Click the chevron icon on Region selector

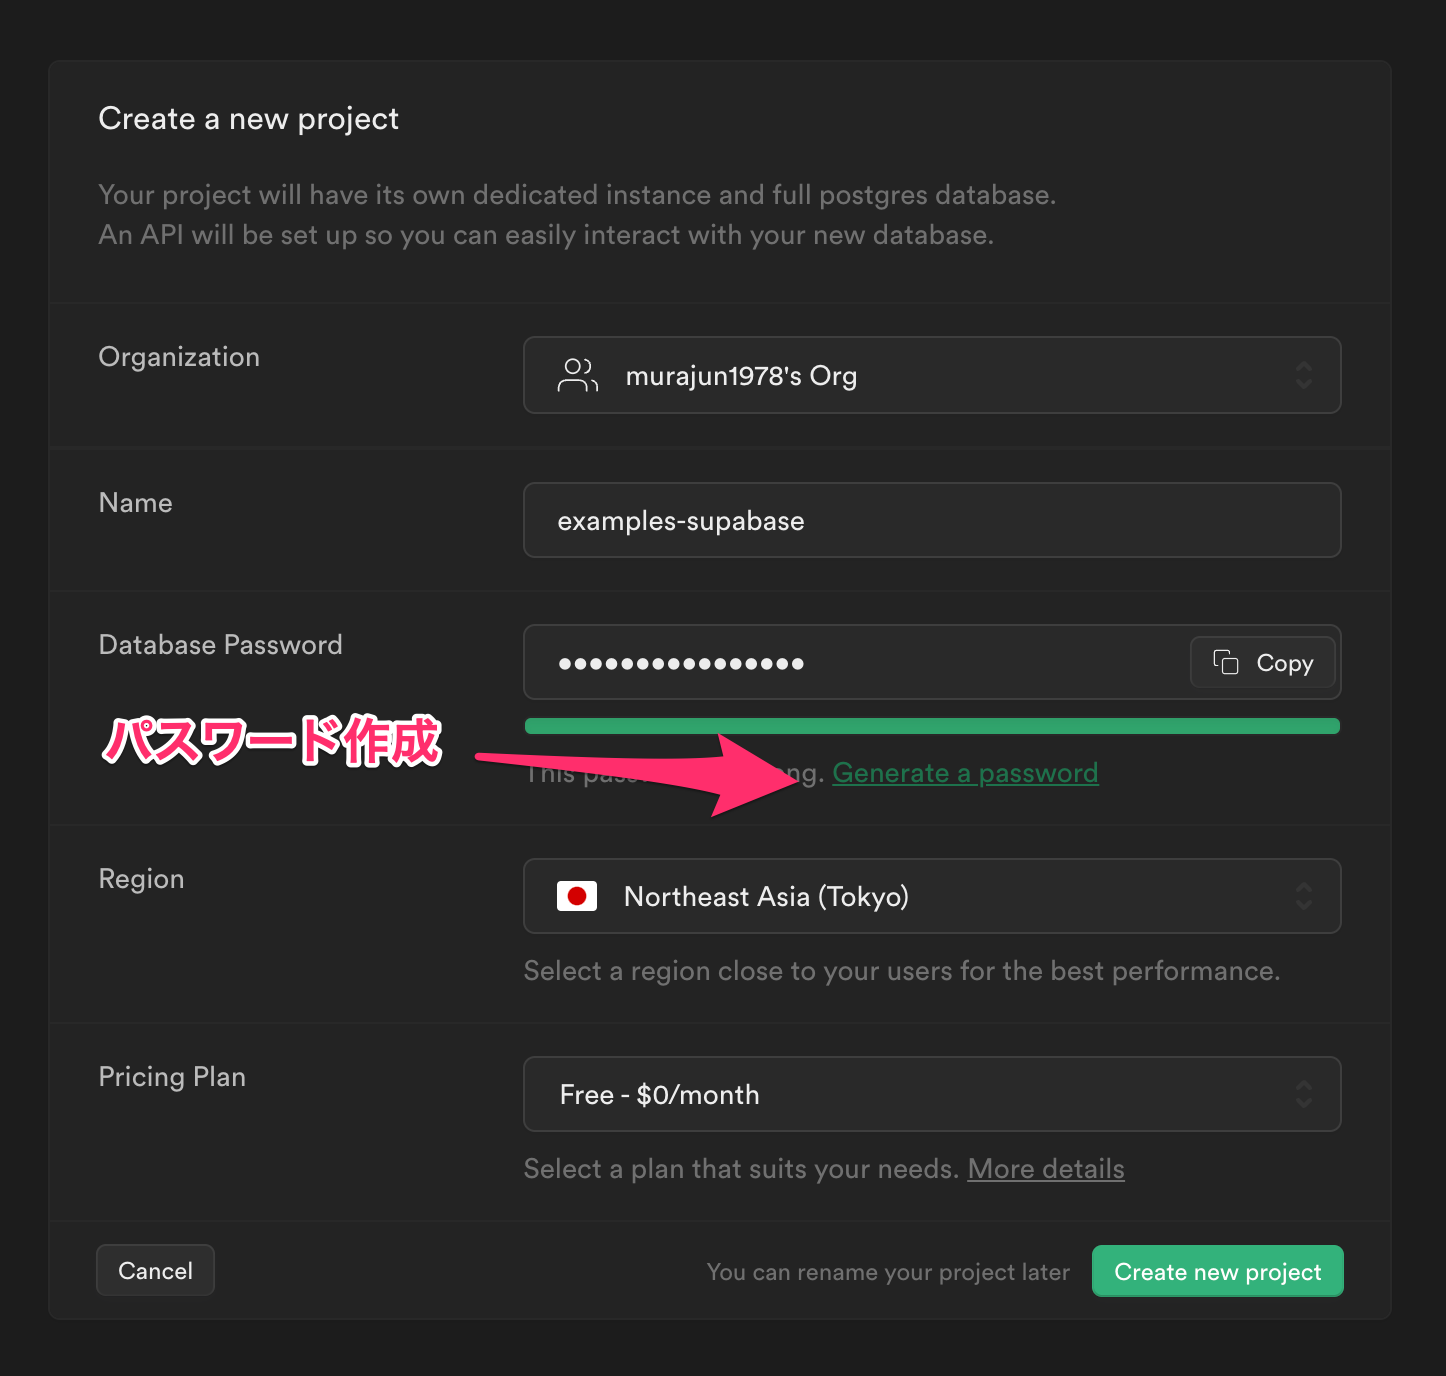pos(1304,896)
